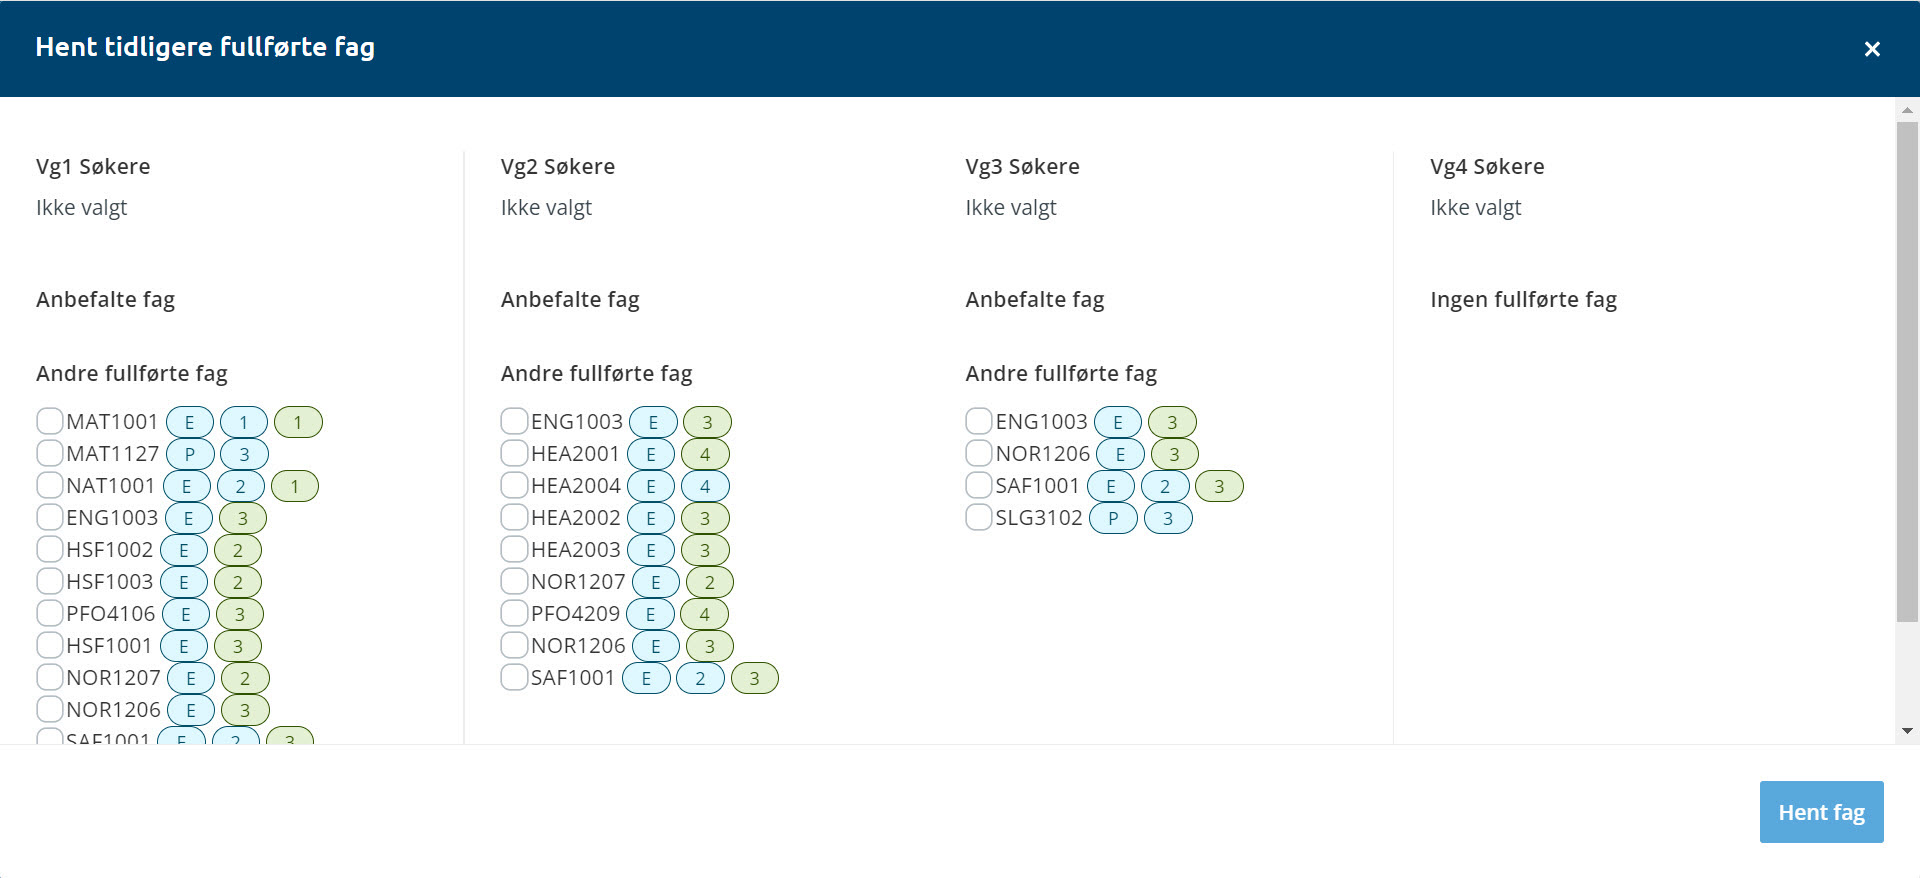Viewport: 1920px width, 878px height.
Task: Select the HEA2001 checkbox under Vg2
Action: click(514, 453)
